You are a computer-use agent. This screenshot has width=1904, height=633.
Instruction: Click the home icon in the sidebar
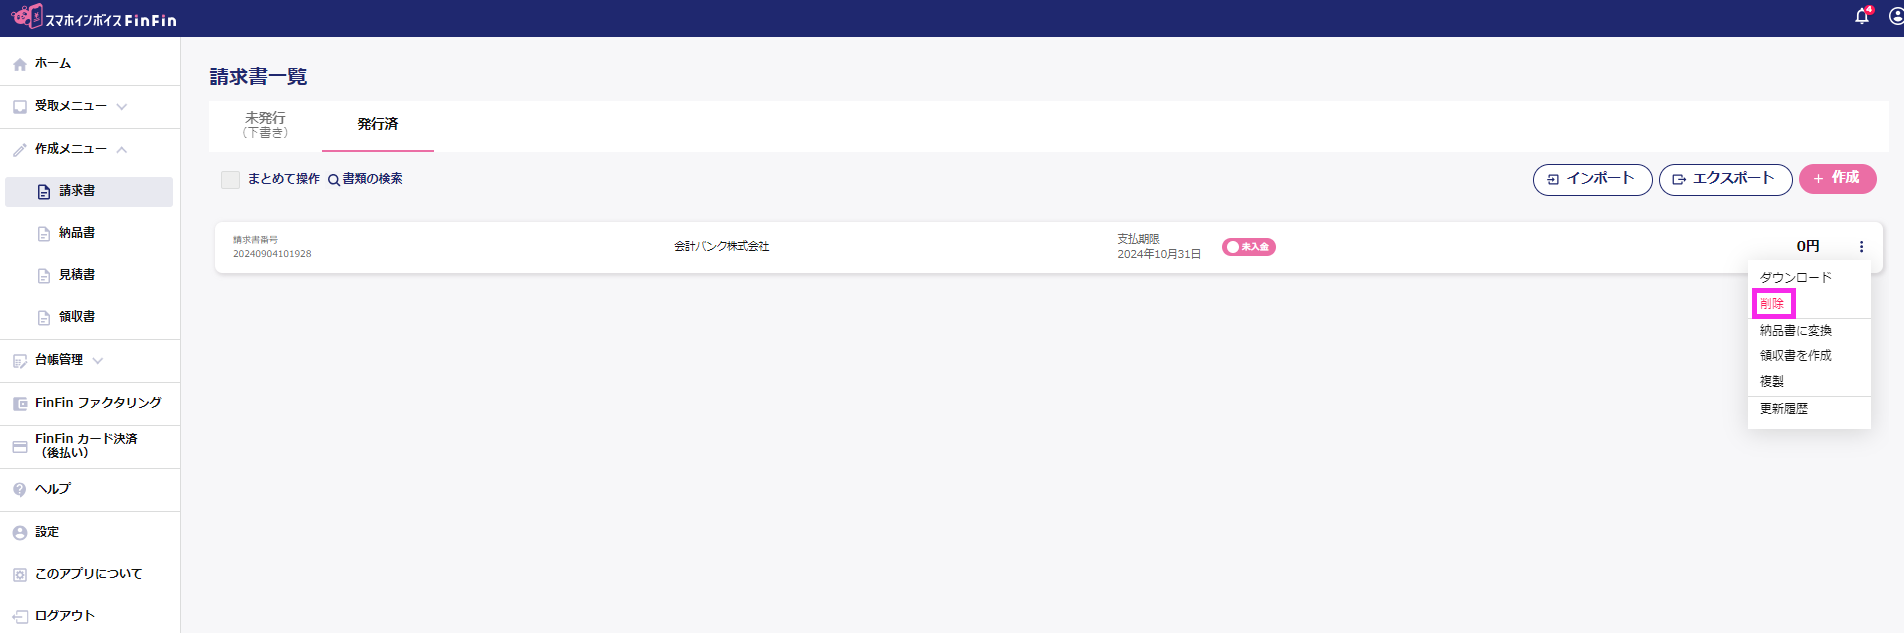[x=20, y=64]
